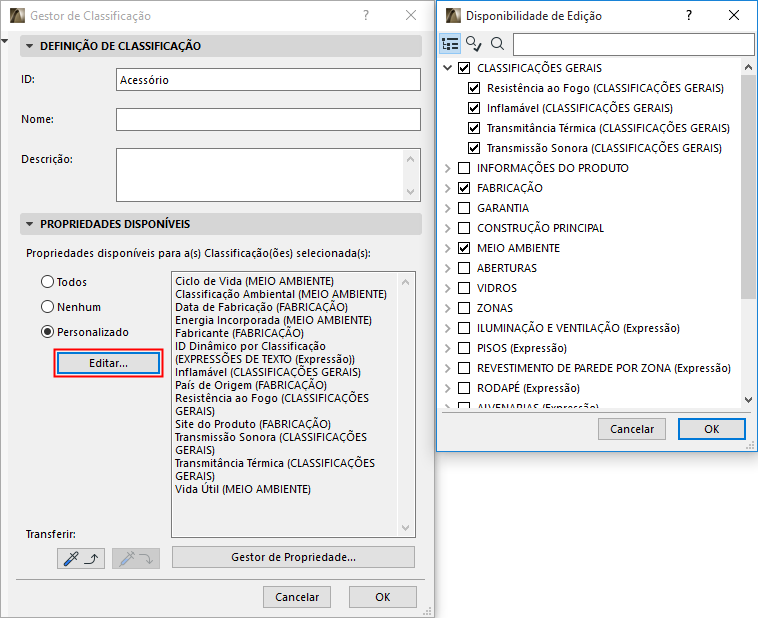Image resolution: width=758 pixels, height=618 pixels.
Task: Click the magnifier search icon
Action: click(x=497, y=44)
